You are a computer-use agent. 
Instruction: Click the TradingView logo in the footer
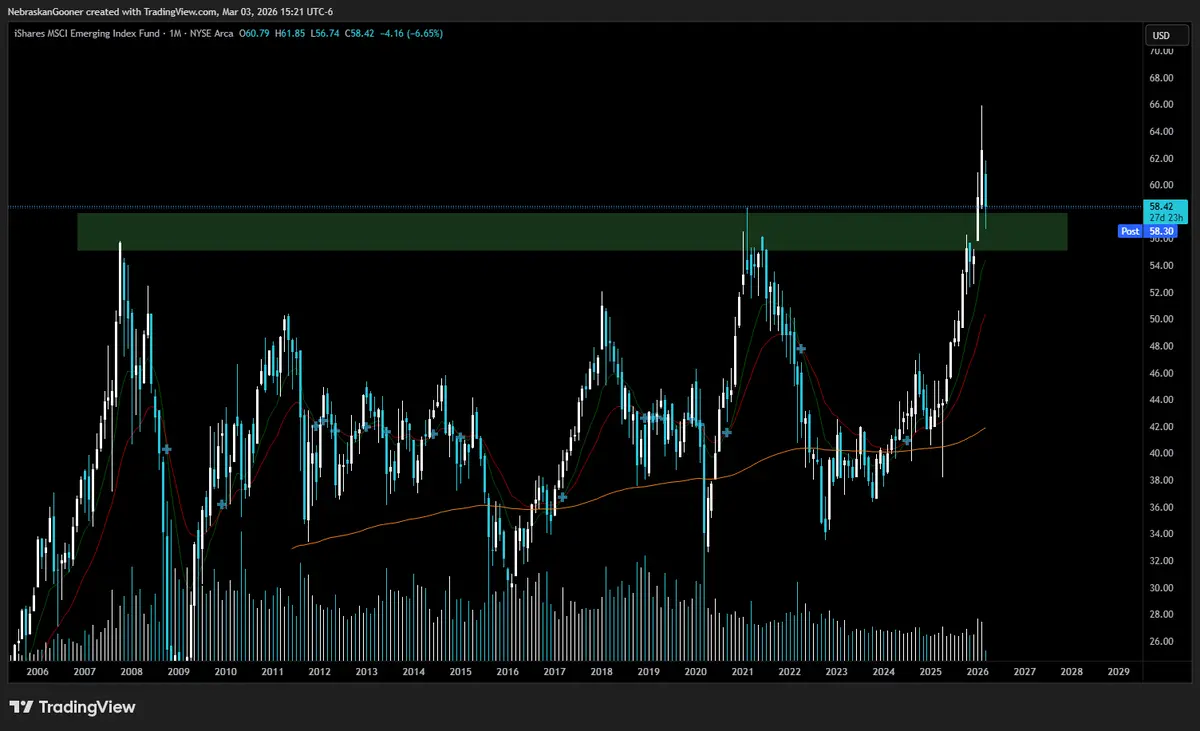coord(72,707)
